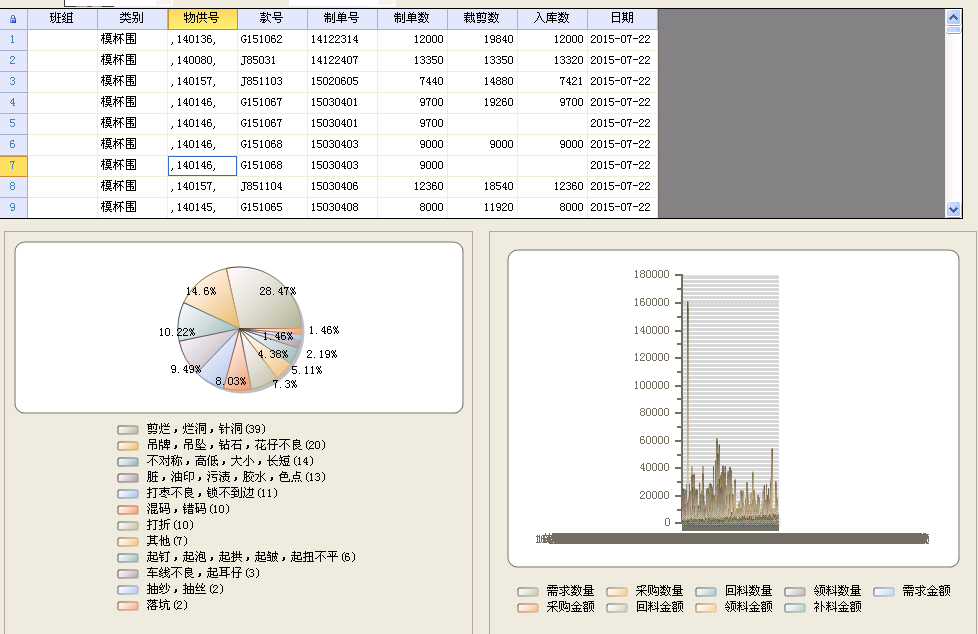Click the 混码，错码 legend color swatch
Image resolution: width=978 pixels, height=634 pixels.
pos(127,510)
